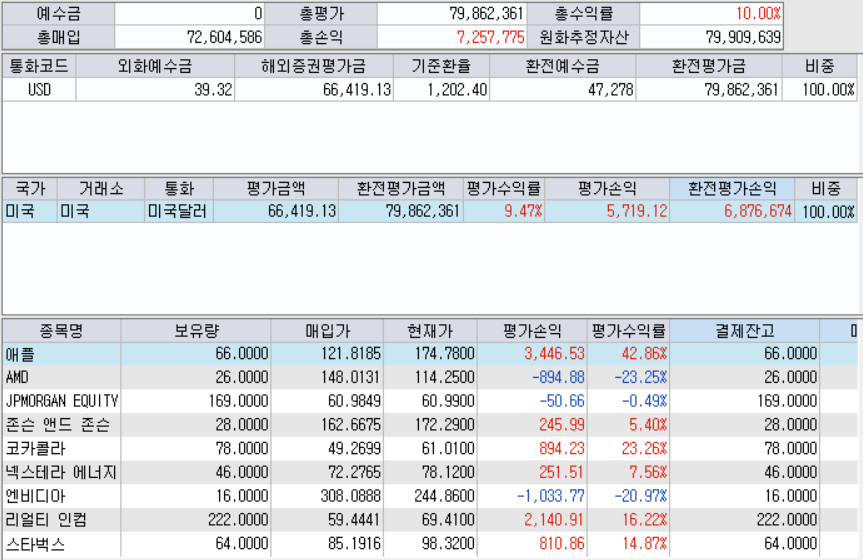Click the 예수금 value field showing 0
This screenshot has height=560, width=863.
pos(189,13)
